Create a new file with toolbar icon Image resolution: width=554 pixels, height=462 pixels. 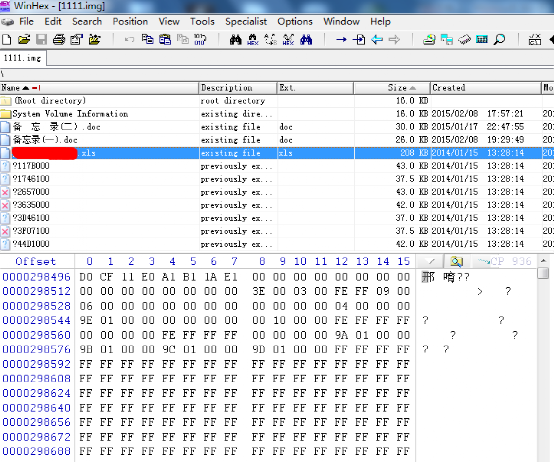6,40
